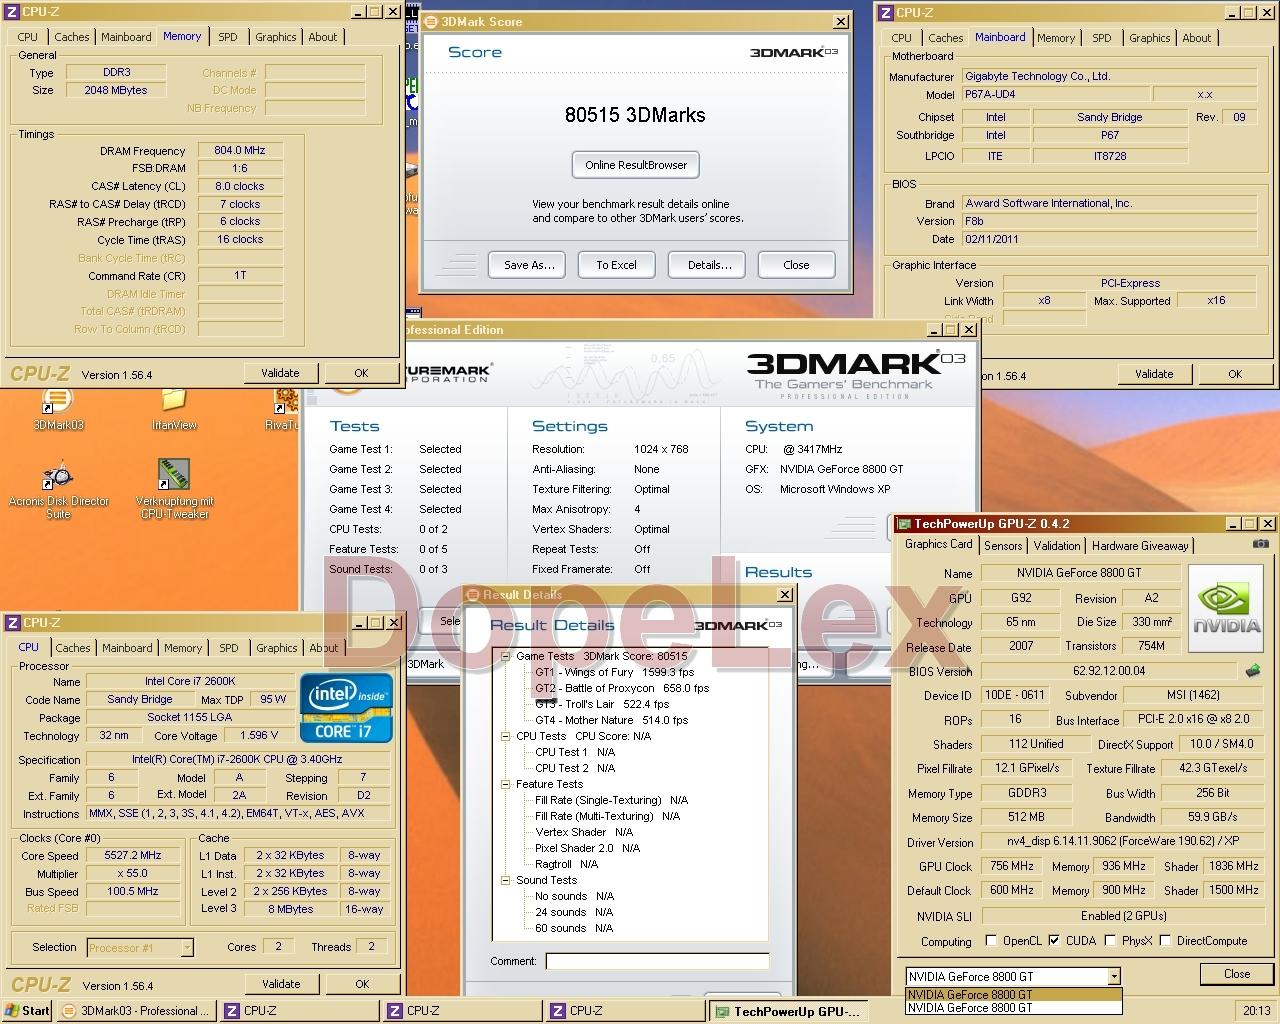Click the 80515 3DMarks score text
This screenshot has height=1024, width=1280.
[635, 115]
